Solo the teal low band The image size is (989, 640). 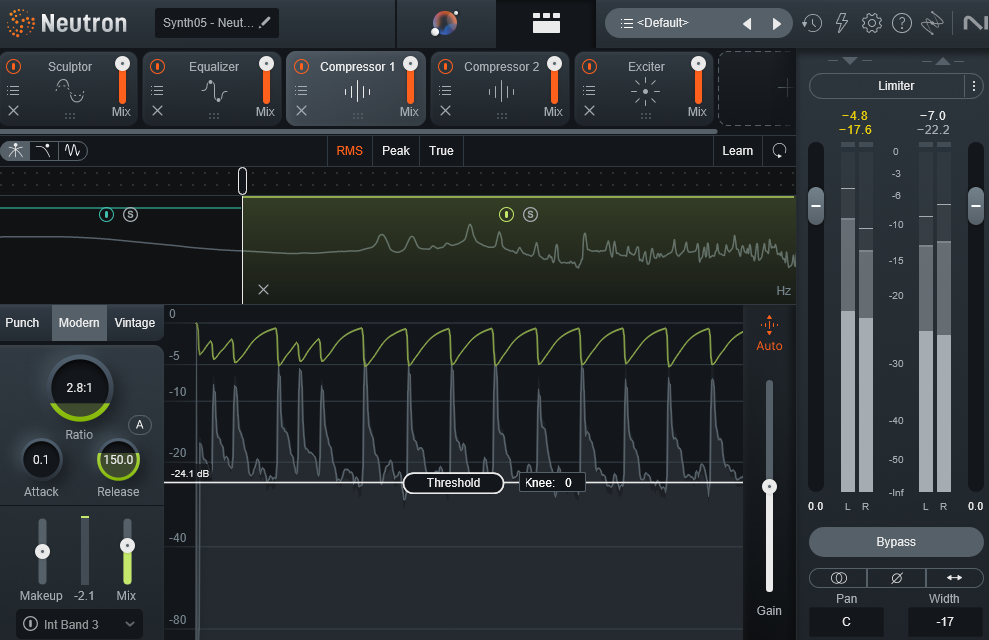click(131, 215)
